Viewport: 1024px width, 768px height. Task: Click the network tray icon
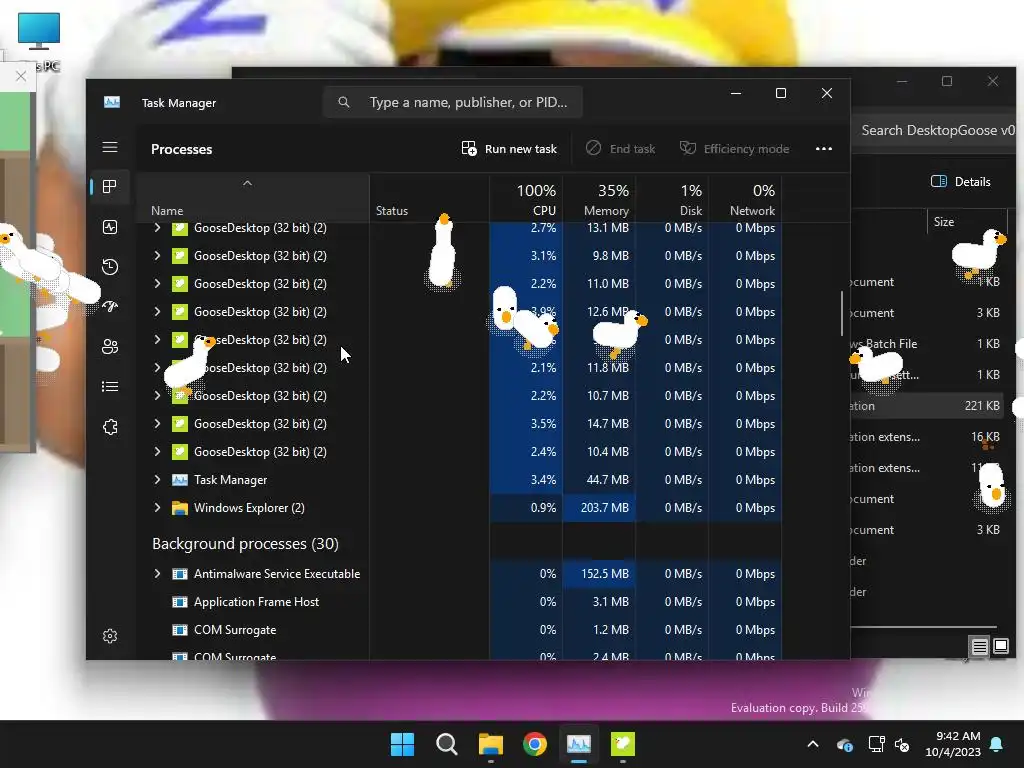[x=876, y=744]
